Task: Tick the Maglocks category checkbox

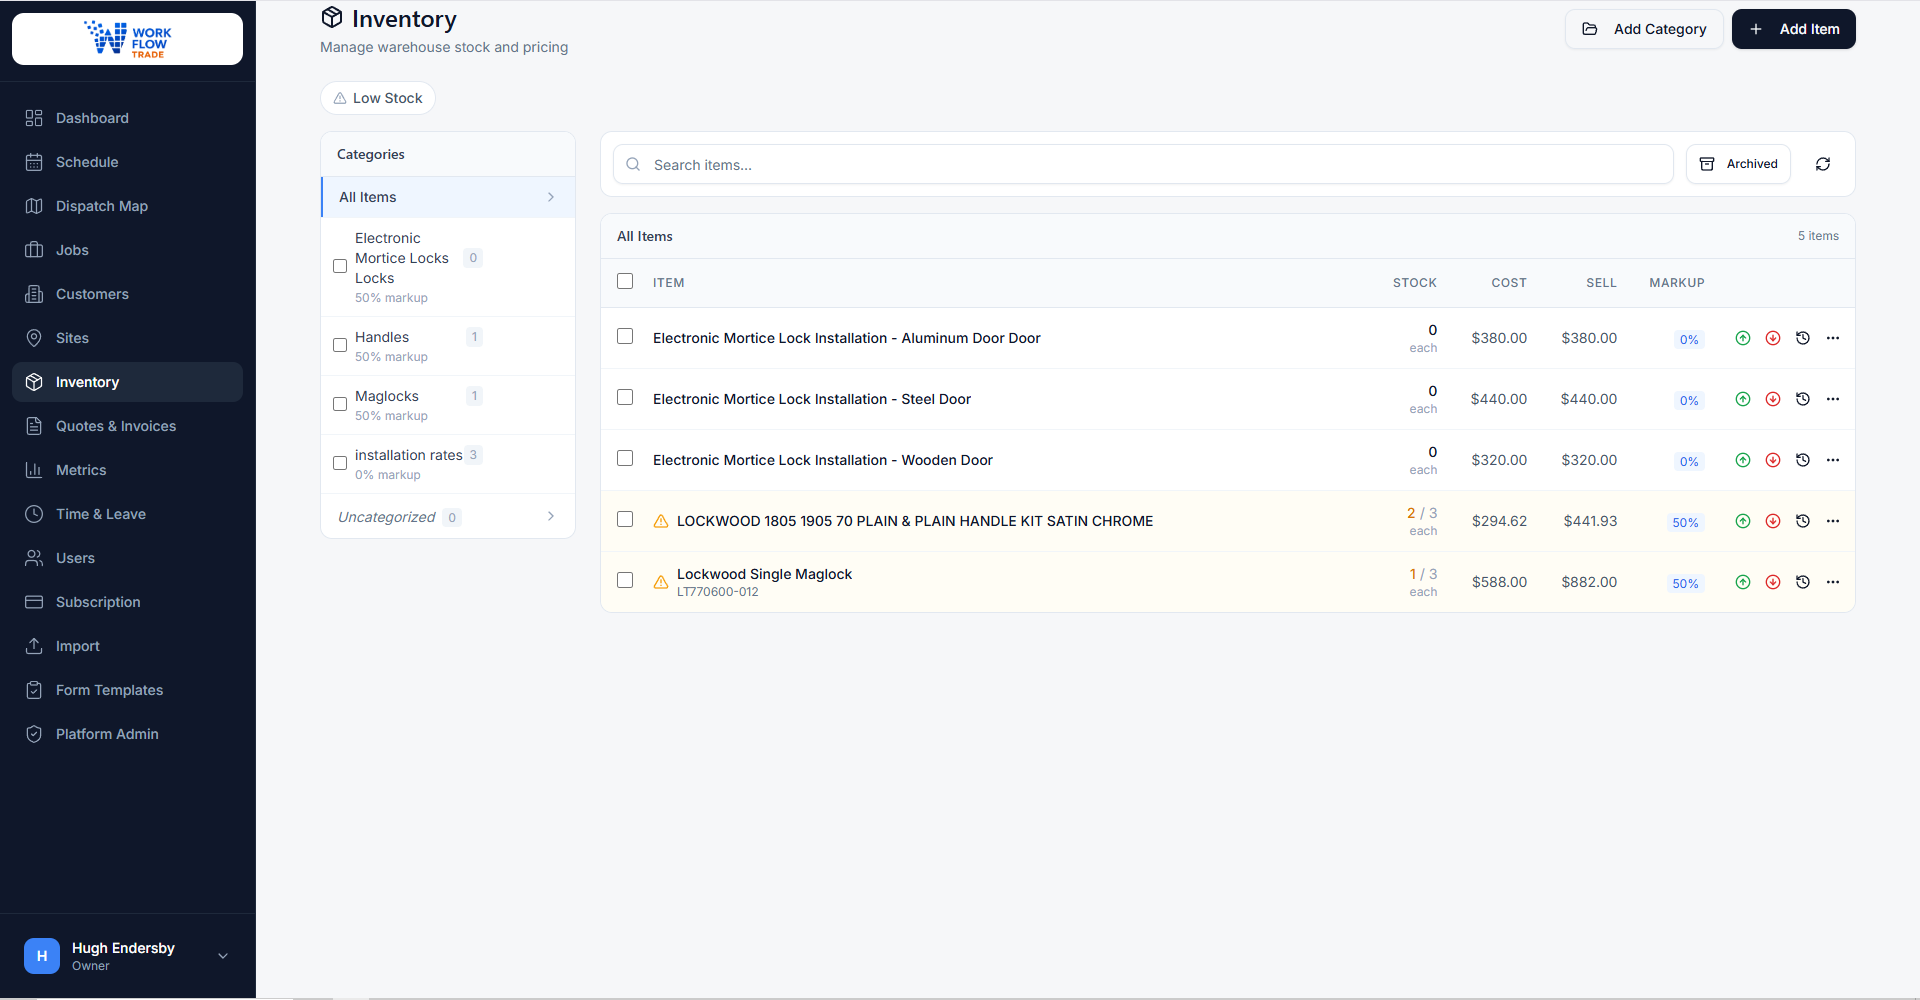Action: pyautogui.click(x=340, y=404)
